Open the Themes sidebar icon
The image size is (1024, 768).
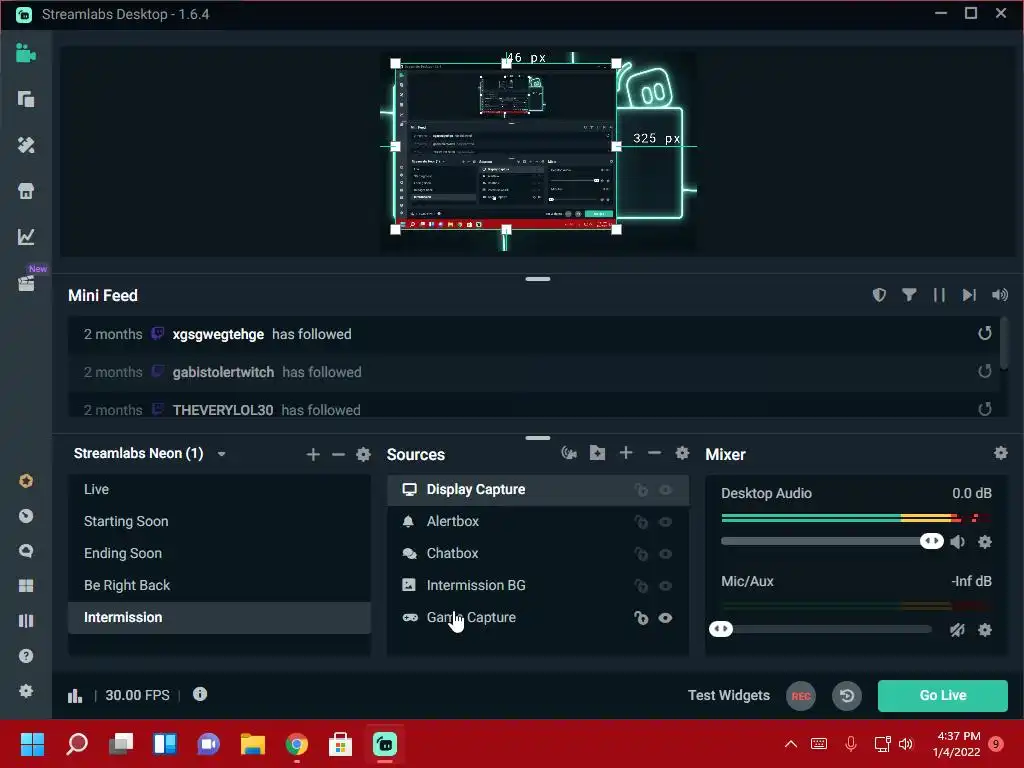[x=25, y=145]
